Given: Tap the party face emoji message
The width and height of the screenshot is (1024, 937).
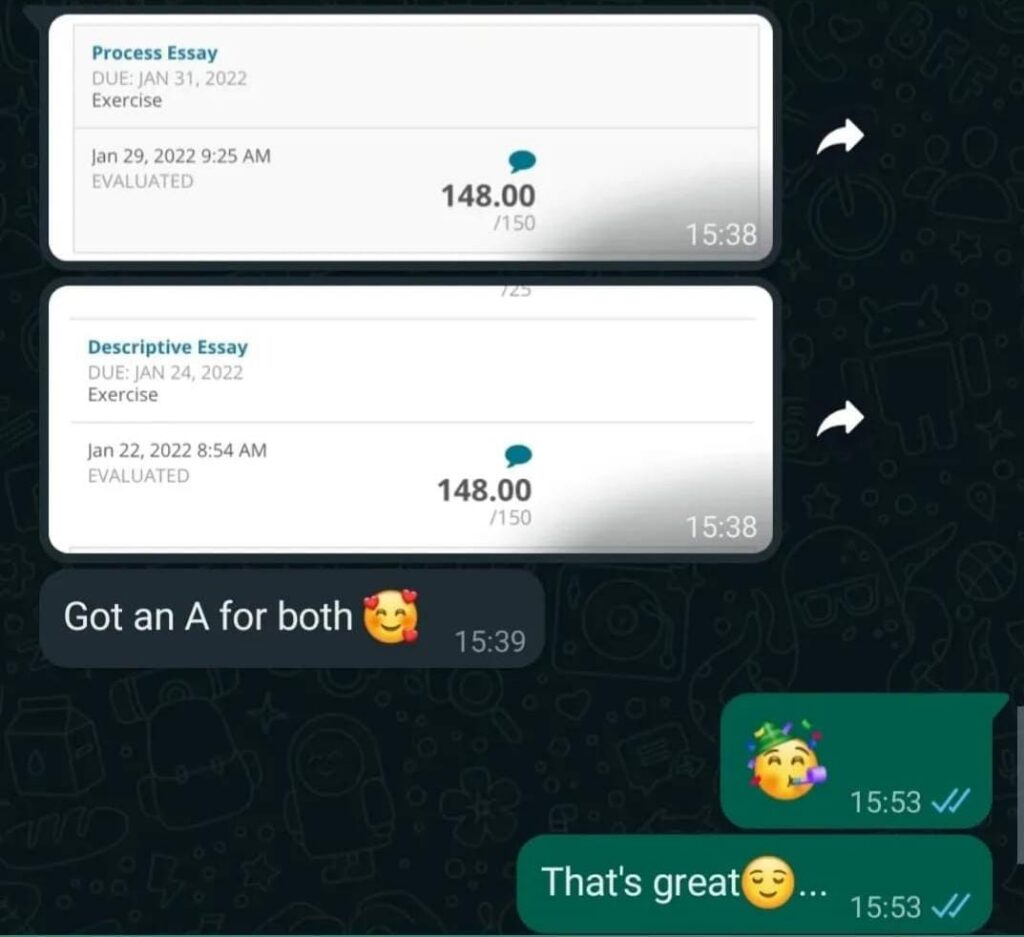Looking at the screenshot, I should click(x=856, y=761).
